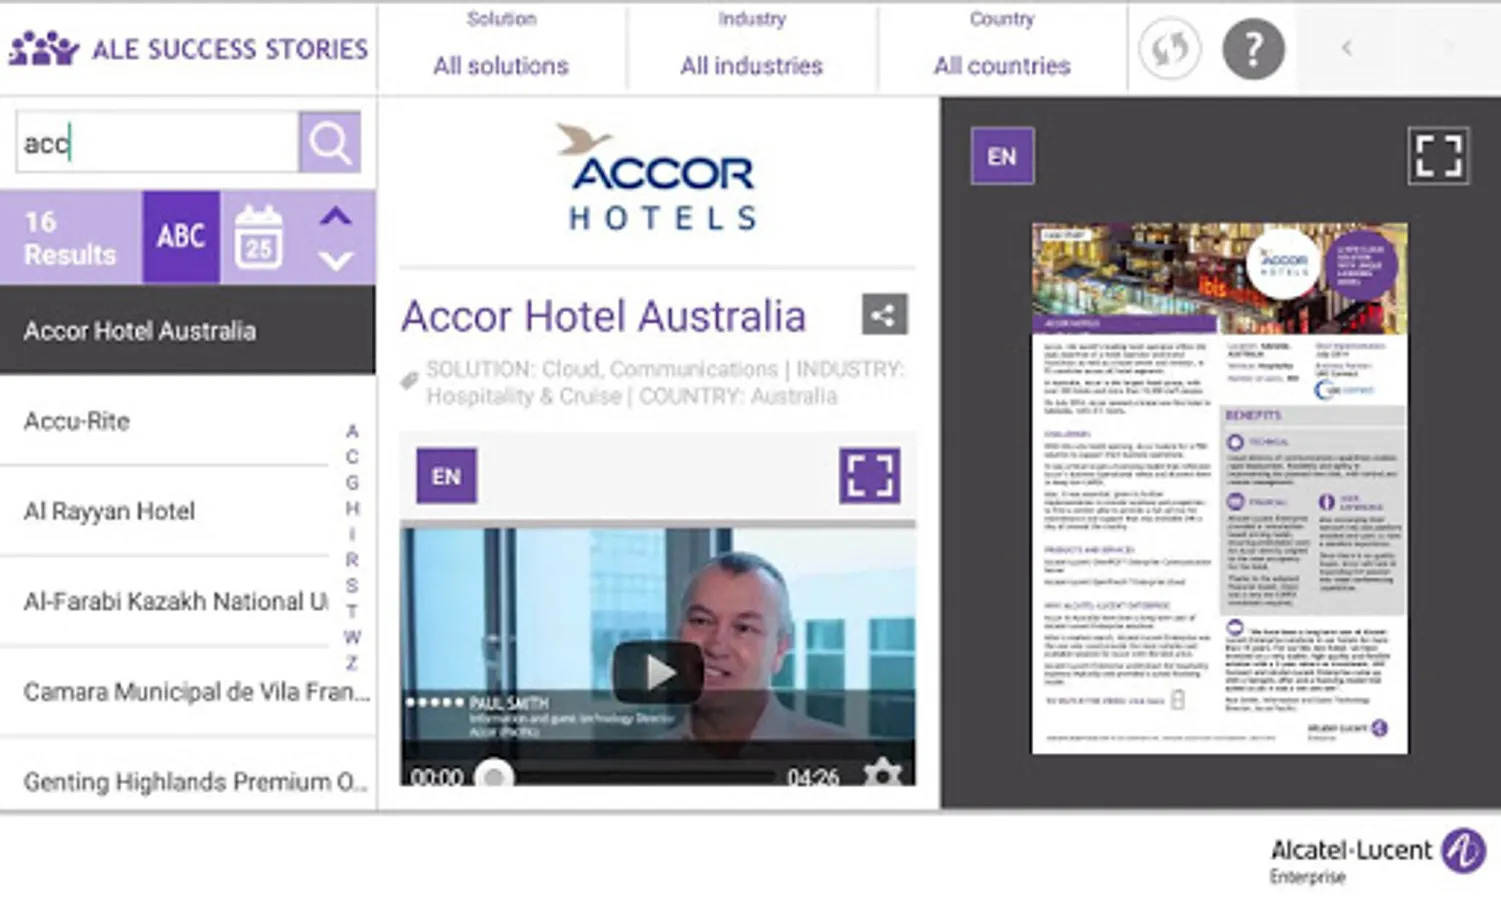Image resolution: width=1501 pixels, height=900 pixels.
Task: Jump to letter S in index
Action: click(352, 586)
